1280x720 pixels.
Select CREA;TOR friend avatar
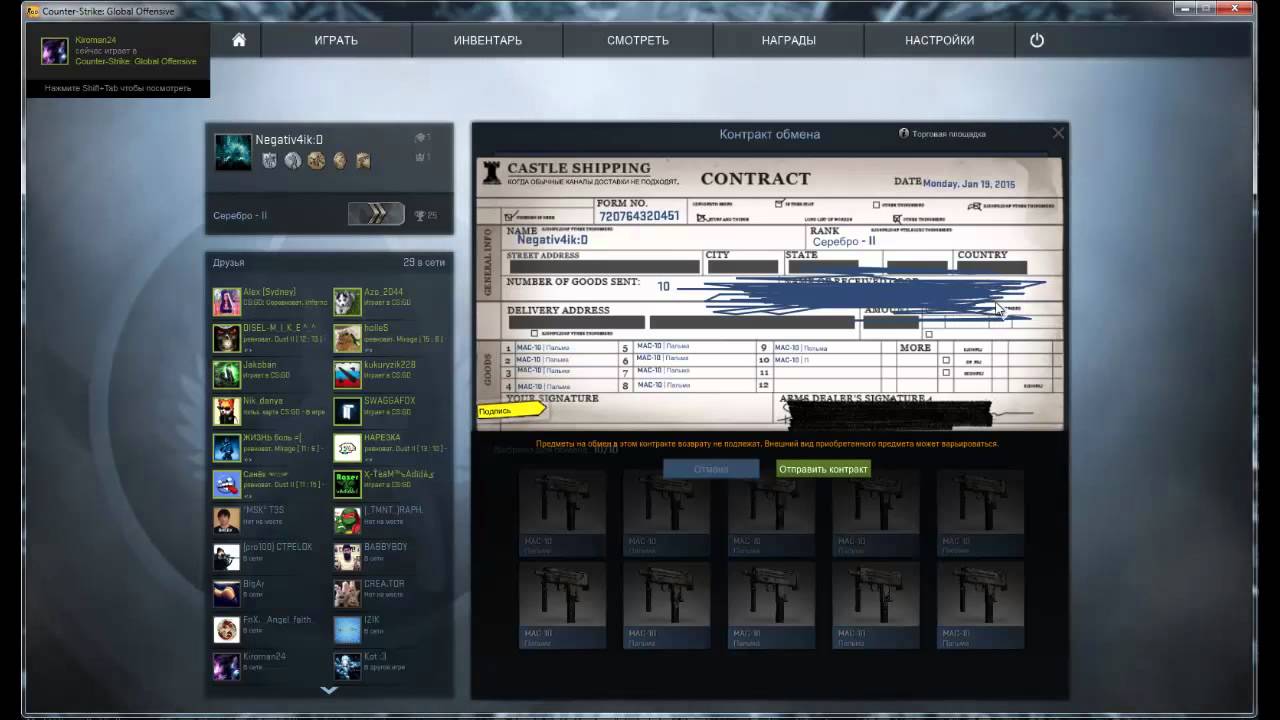[x=347, y=593]
